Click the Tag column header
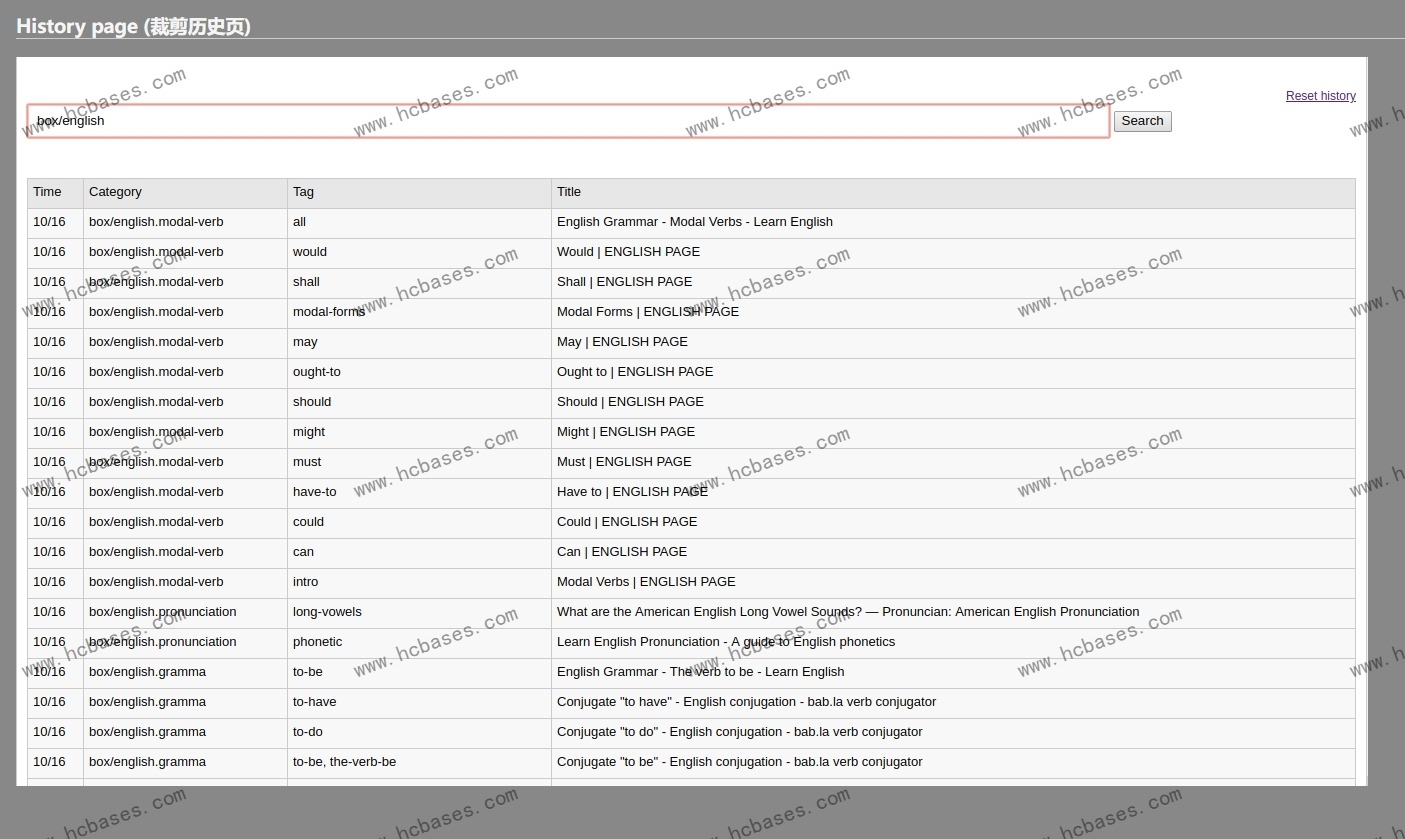Screen dimensions: 1405x839 pyautogui.click(x=419, y=193)
